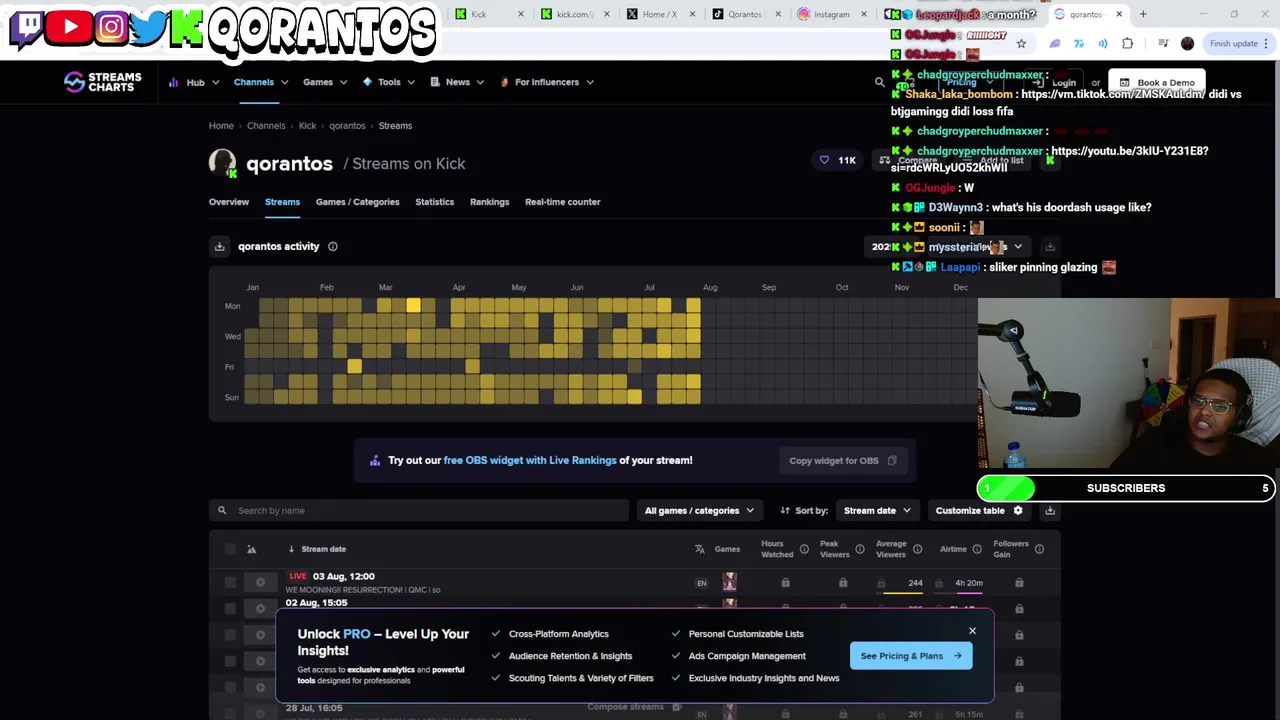The height and width of the screenshot is (720, 1280).
Task: Click Book a Demo button
Action: [1157, 83]
